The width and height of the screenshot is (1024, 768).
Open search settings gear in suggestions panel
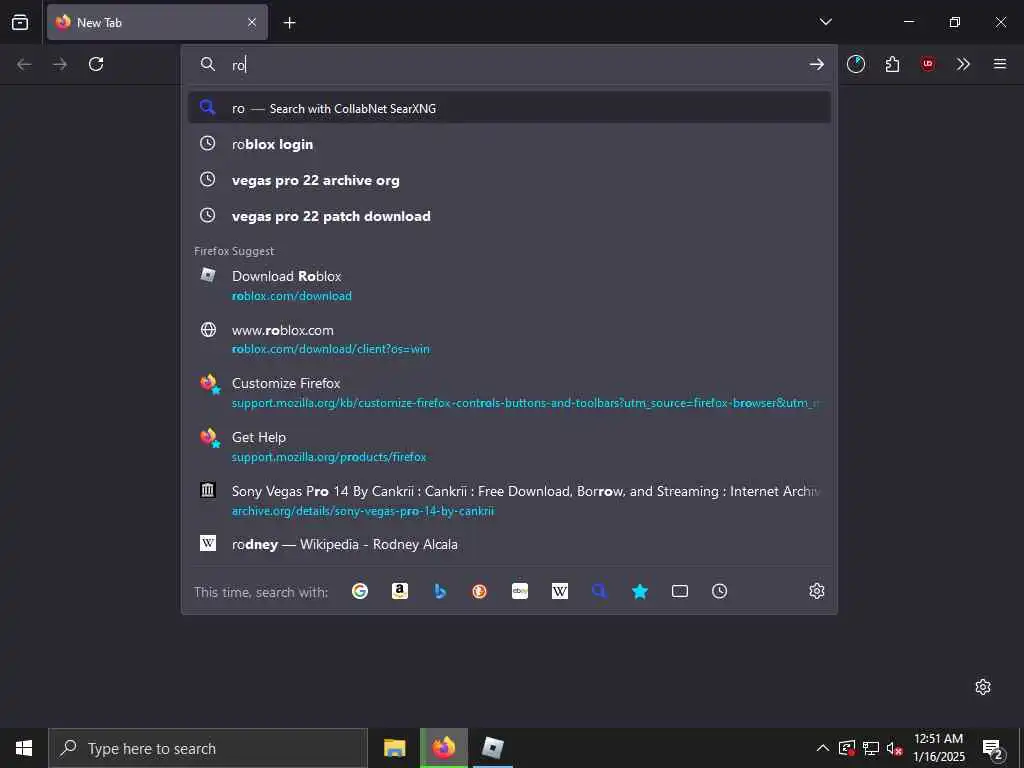[x=816, y=591]
